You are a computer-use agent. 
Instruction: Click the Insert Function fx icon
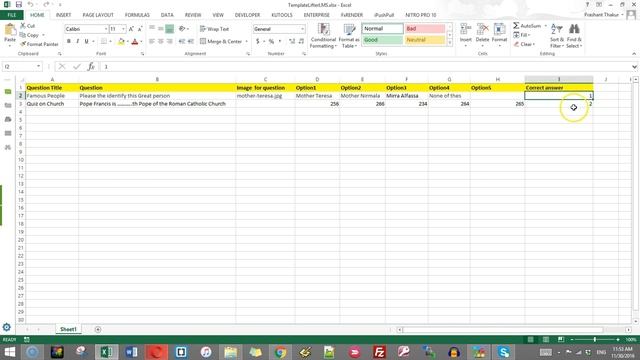(91, 67)
